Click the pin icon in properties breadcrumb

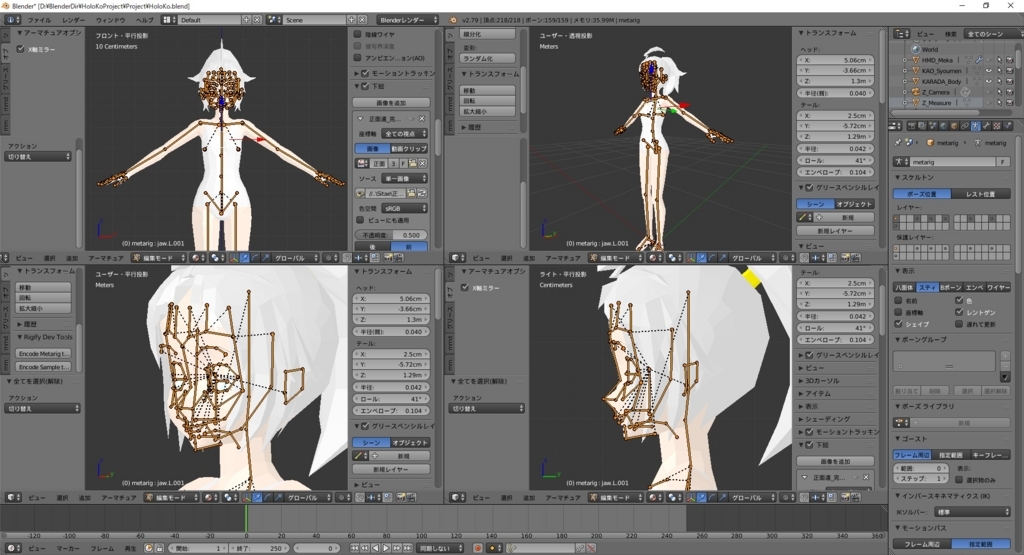[899, 142]
